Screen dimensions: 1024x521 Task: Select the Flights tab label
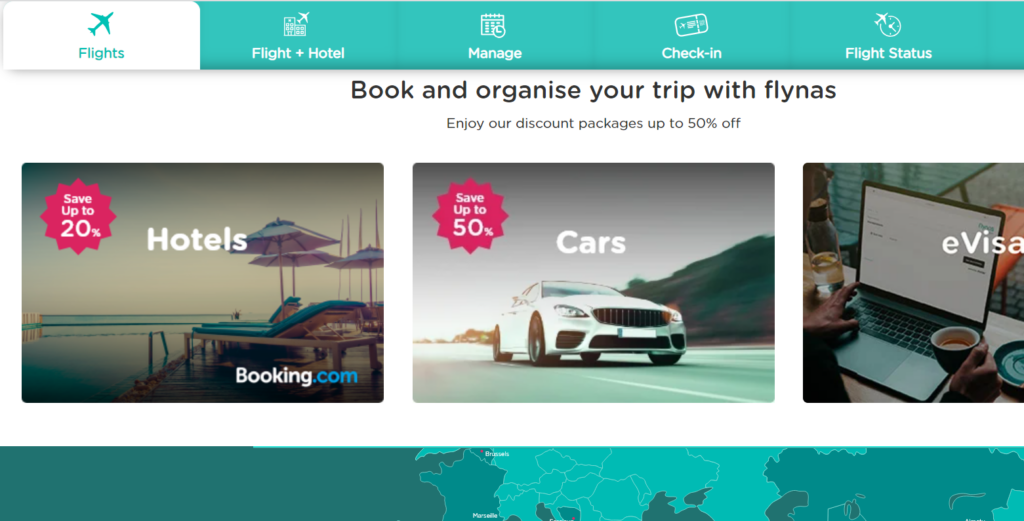(101, 54)
